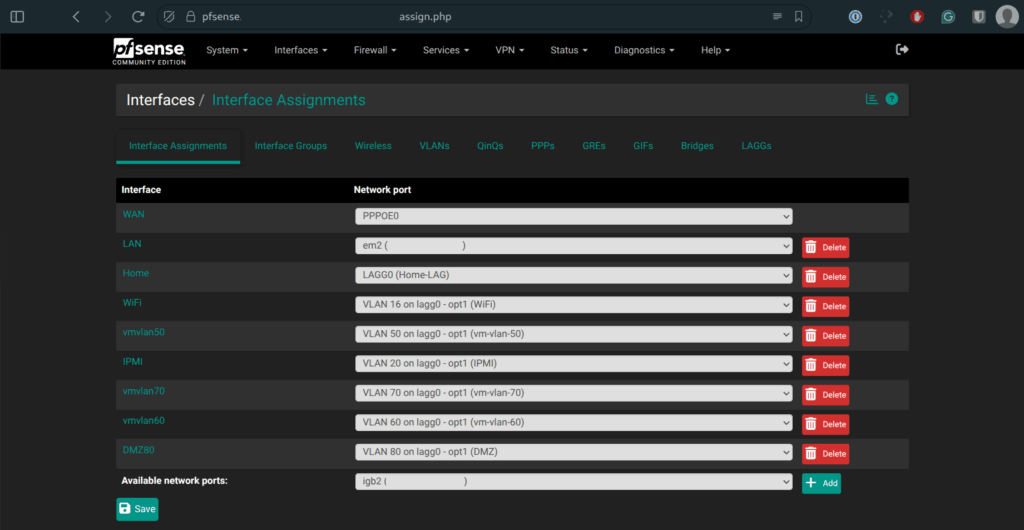
Task: Switch to the LAGGs tab
Action: coord(756,146)
